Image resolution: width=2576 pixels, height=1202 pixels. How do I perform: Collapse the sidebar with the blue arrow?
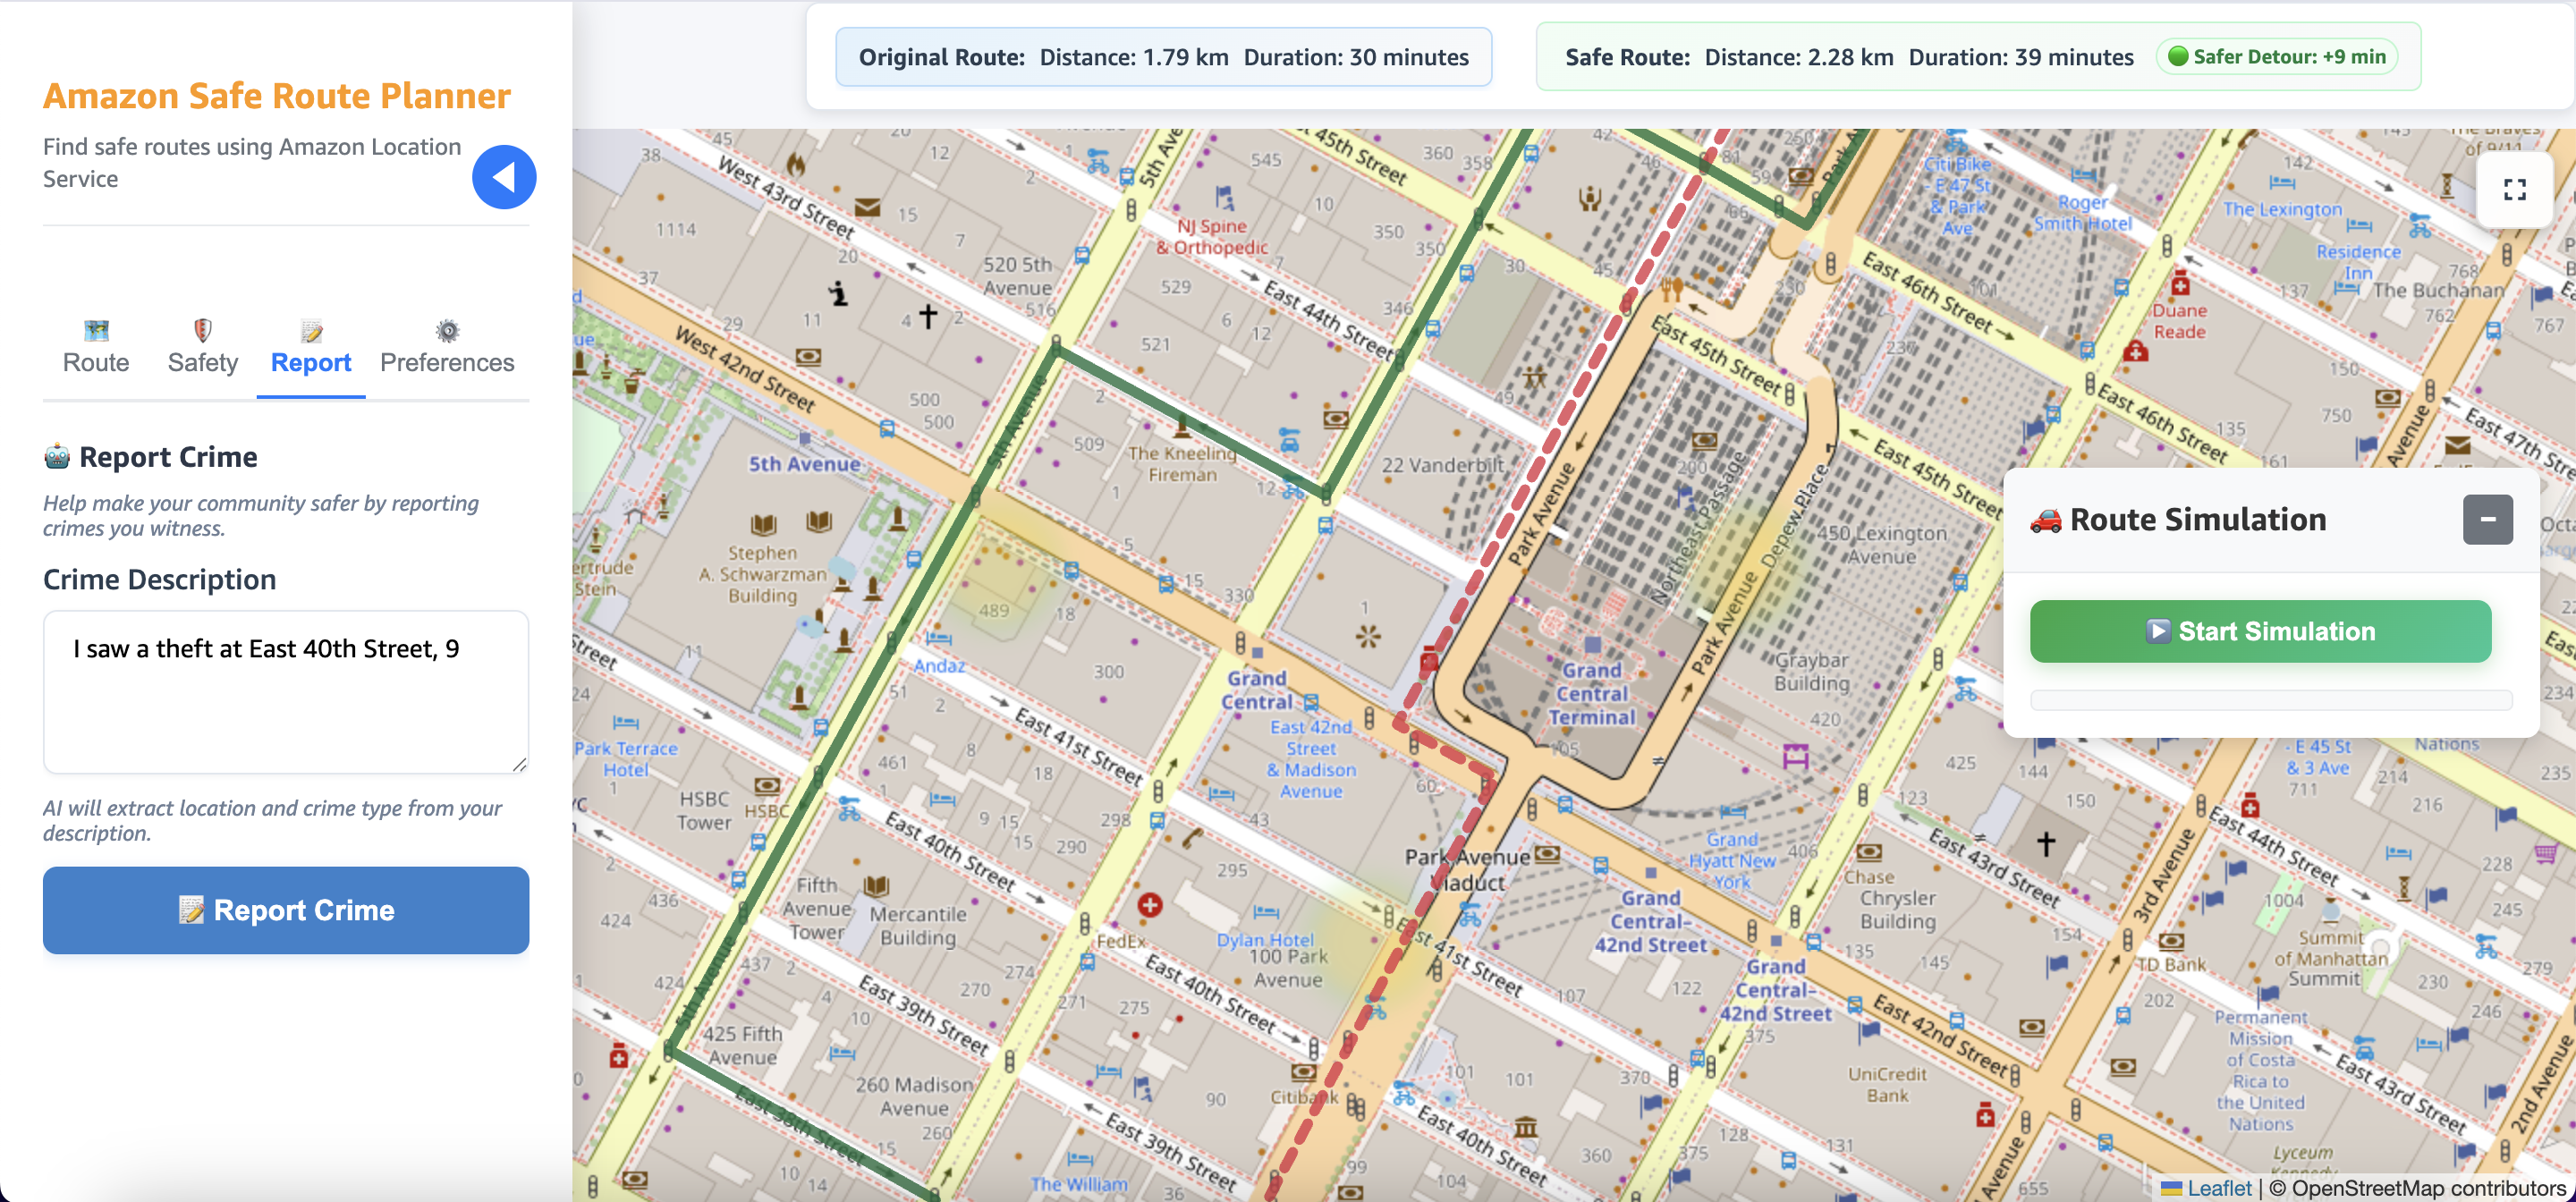click(x=504, y=176)
